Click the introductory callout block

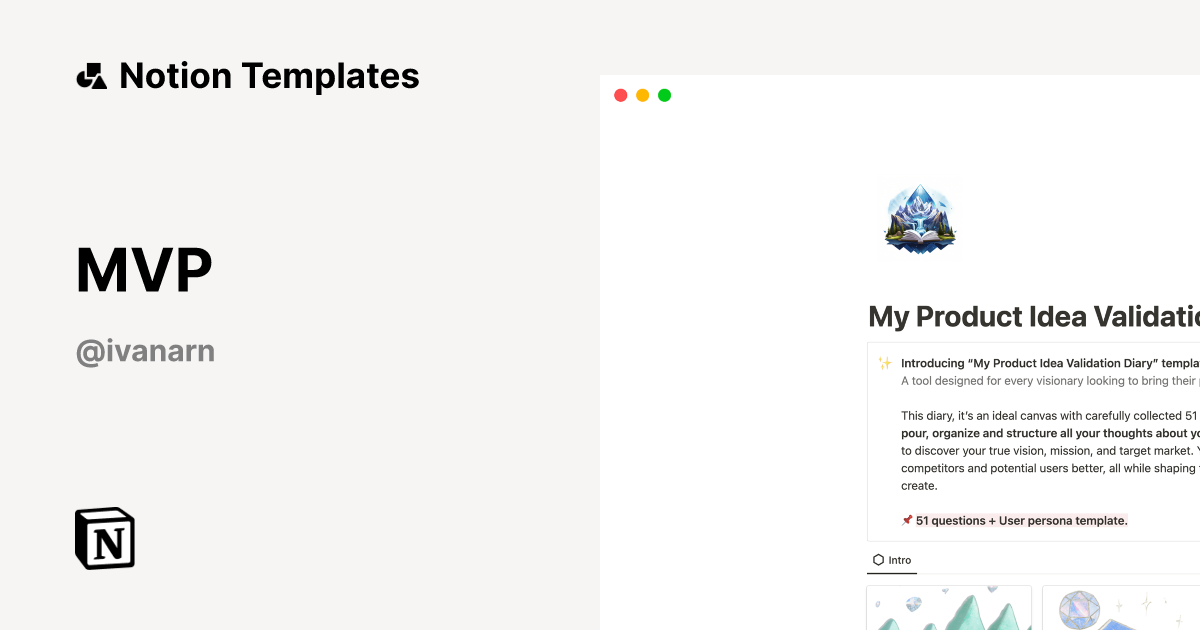[x=1030, y=440]
